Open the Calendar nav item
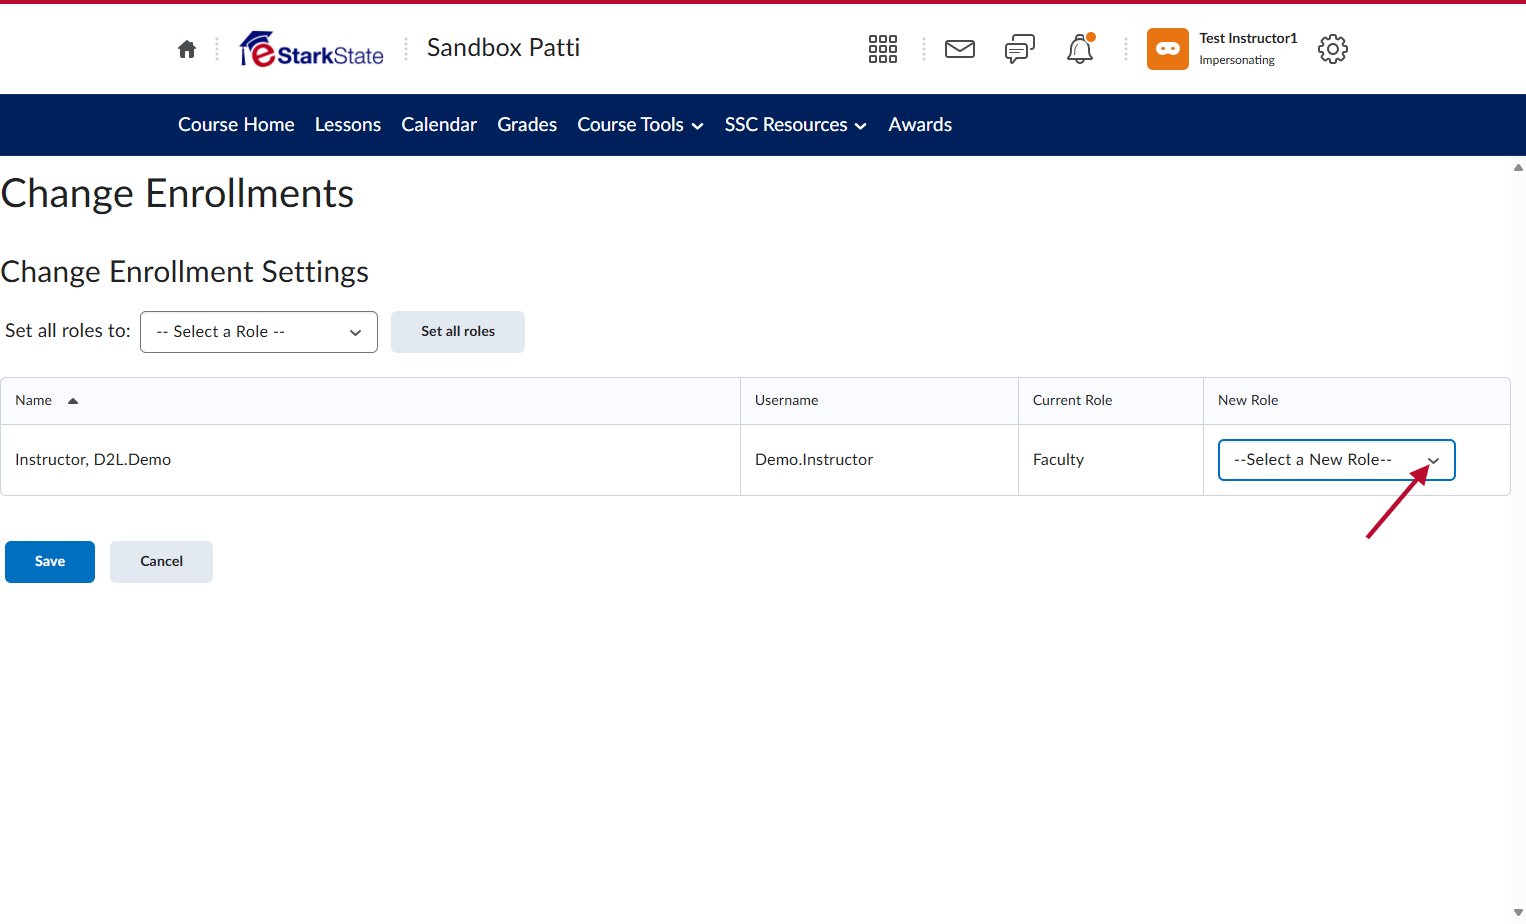1526x924 pixels. [439, 125]
